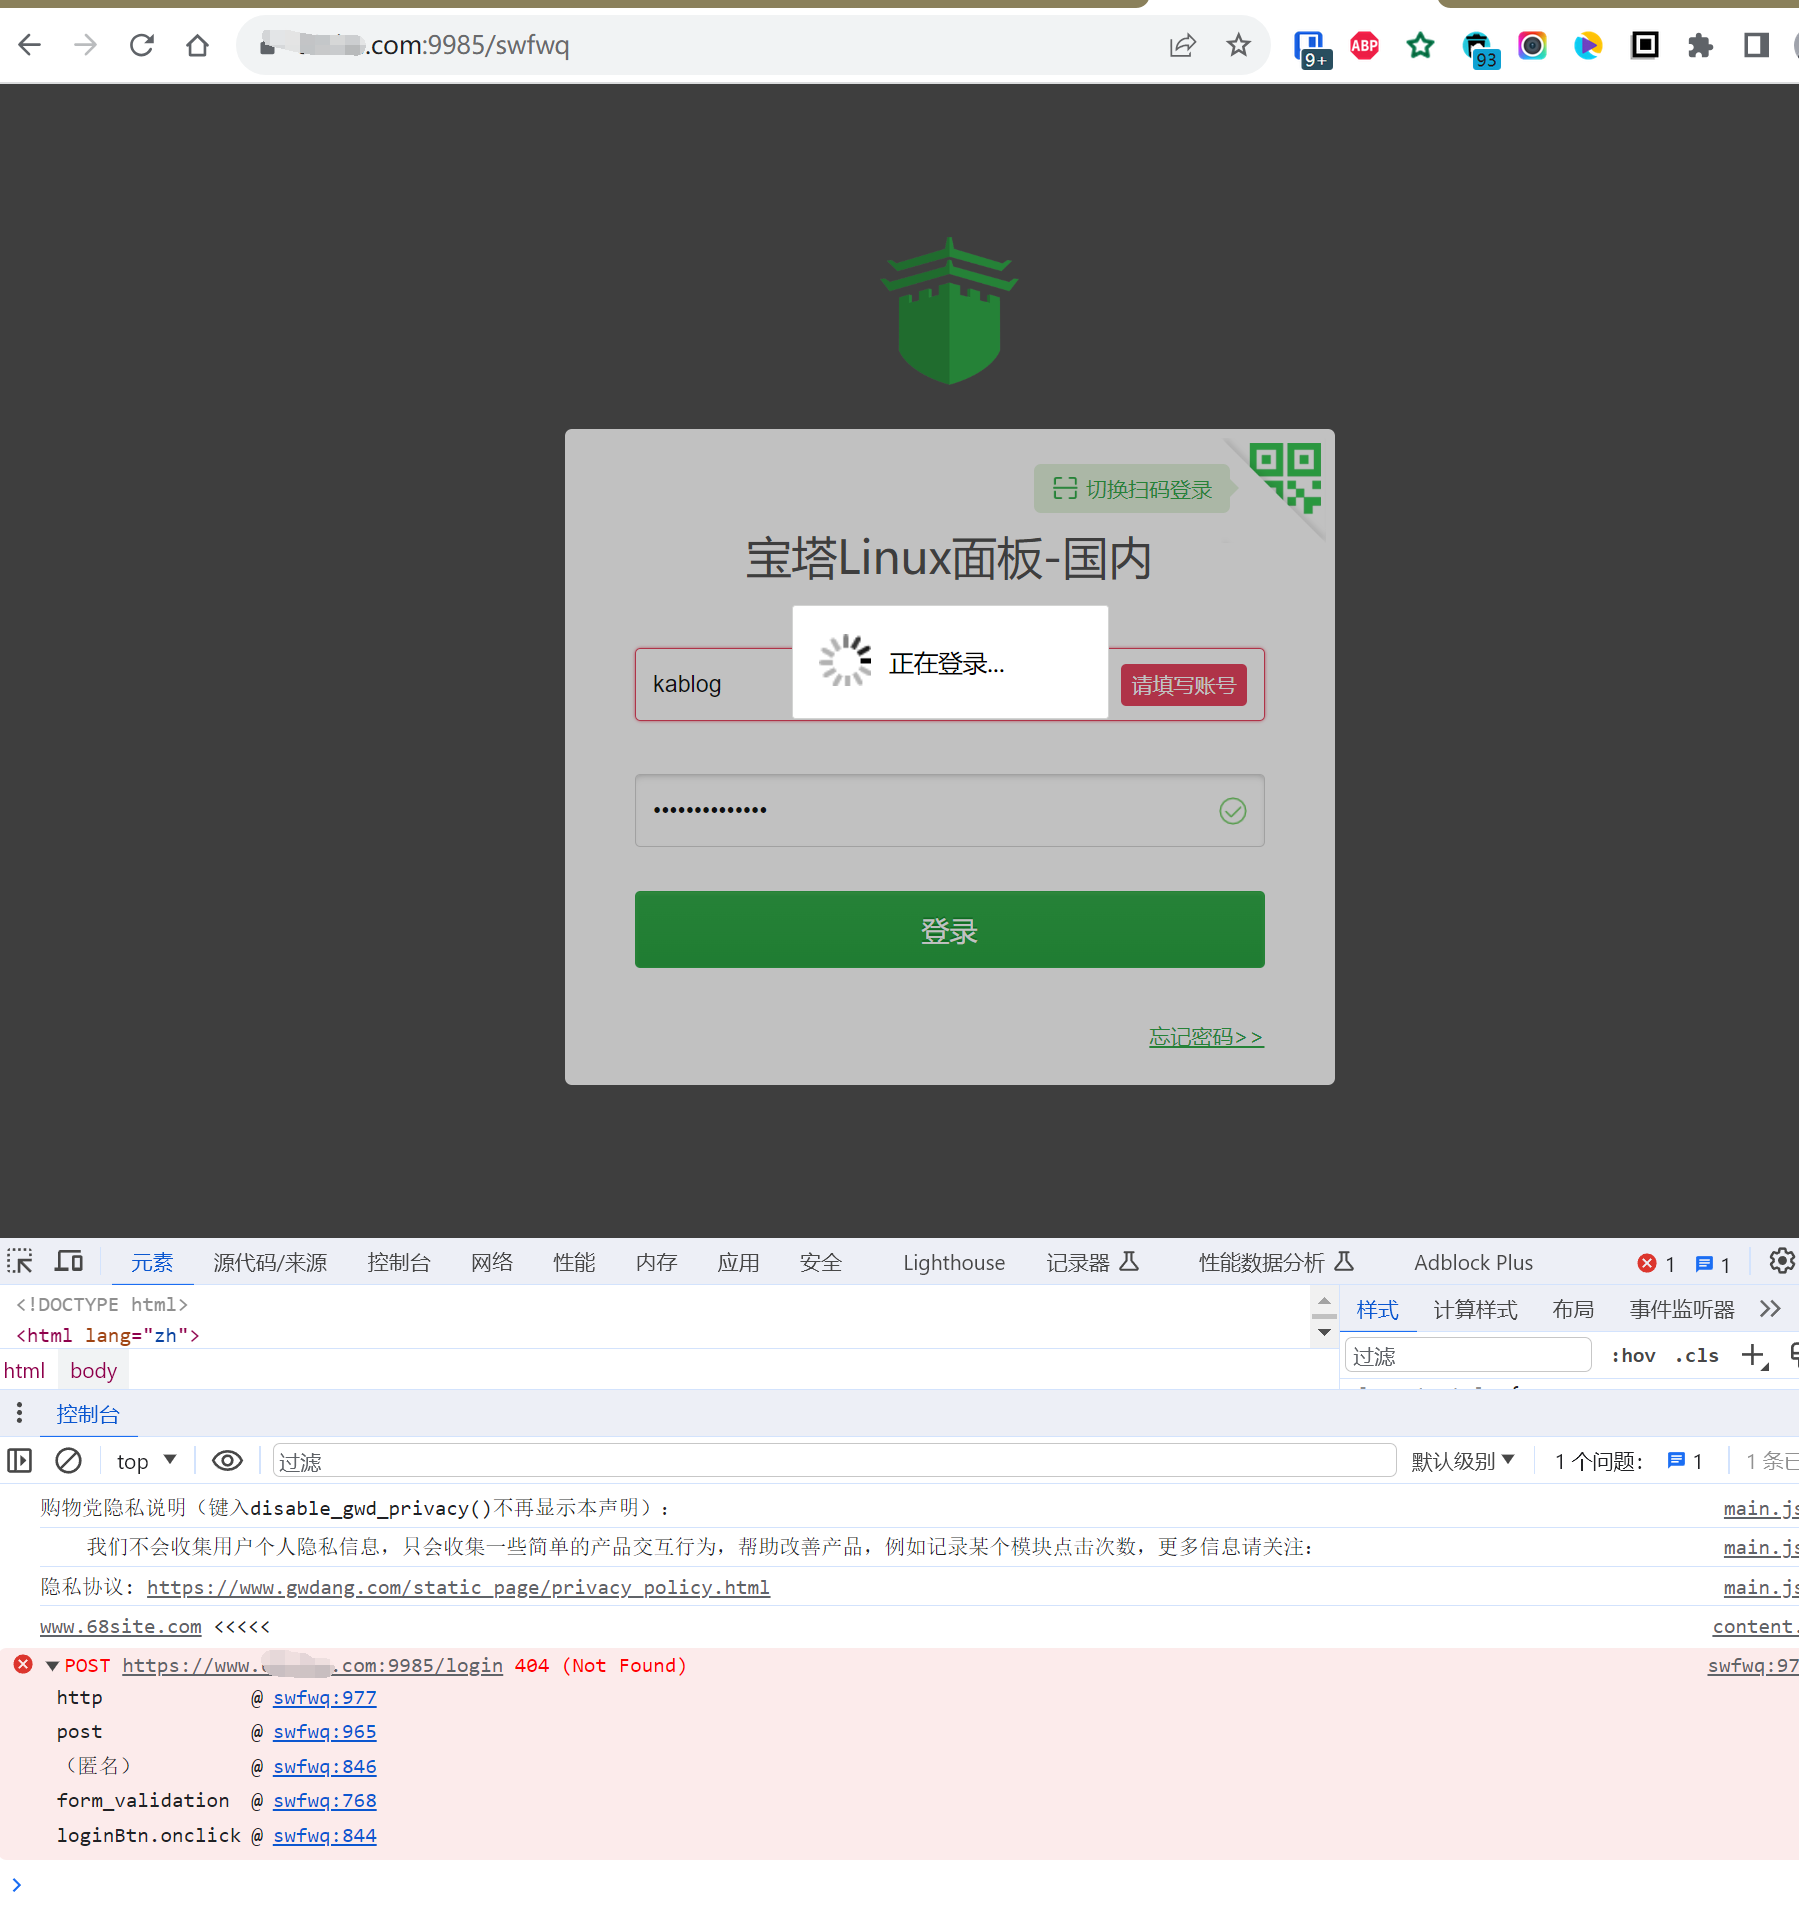1799x1931 pixels.
Task: Click the password input field
Action: point(949,810)
